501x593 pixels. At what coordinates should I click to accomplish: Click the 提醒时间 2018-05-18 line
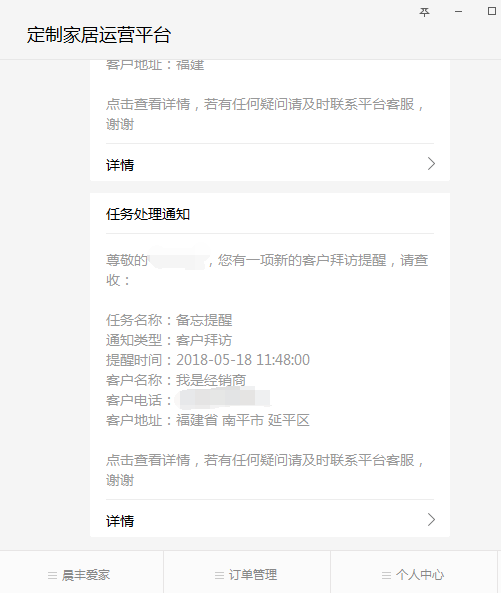pyautogui.click(x=208, y=360)
